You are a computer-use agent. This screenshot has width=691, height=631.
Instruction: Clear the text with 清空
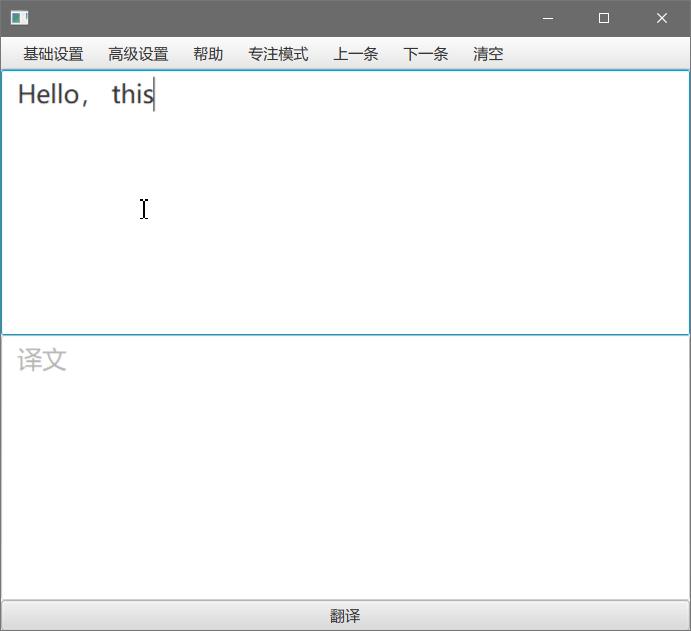488,54
